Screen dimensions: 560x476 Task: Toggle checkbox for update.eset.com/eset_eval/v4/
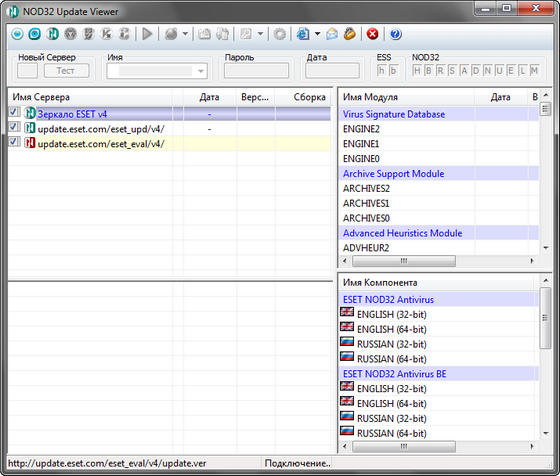click(x=14, y=142)
